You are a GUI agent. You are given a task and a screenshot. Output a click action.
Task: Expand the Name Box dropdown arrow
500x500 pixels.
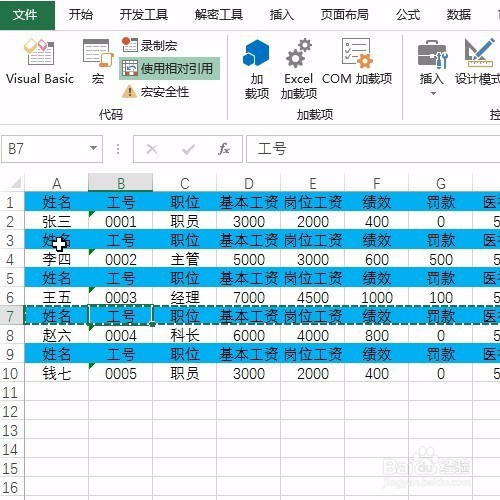click(94, 148)
